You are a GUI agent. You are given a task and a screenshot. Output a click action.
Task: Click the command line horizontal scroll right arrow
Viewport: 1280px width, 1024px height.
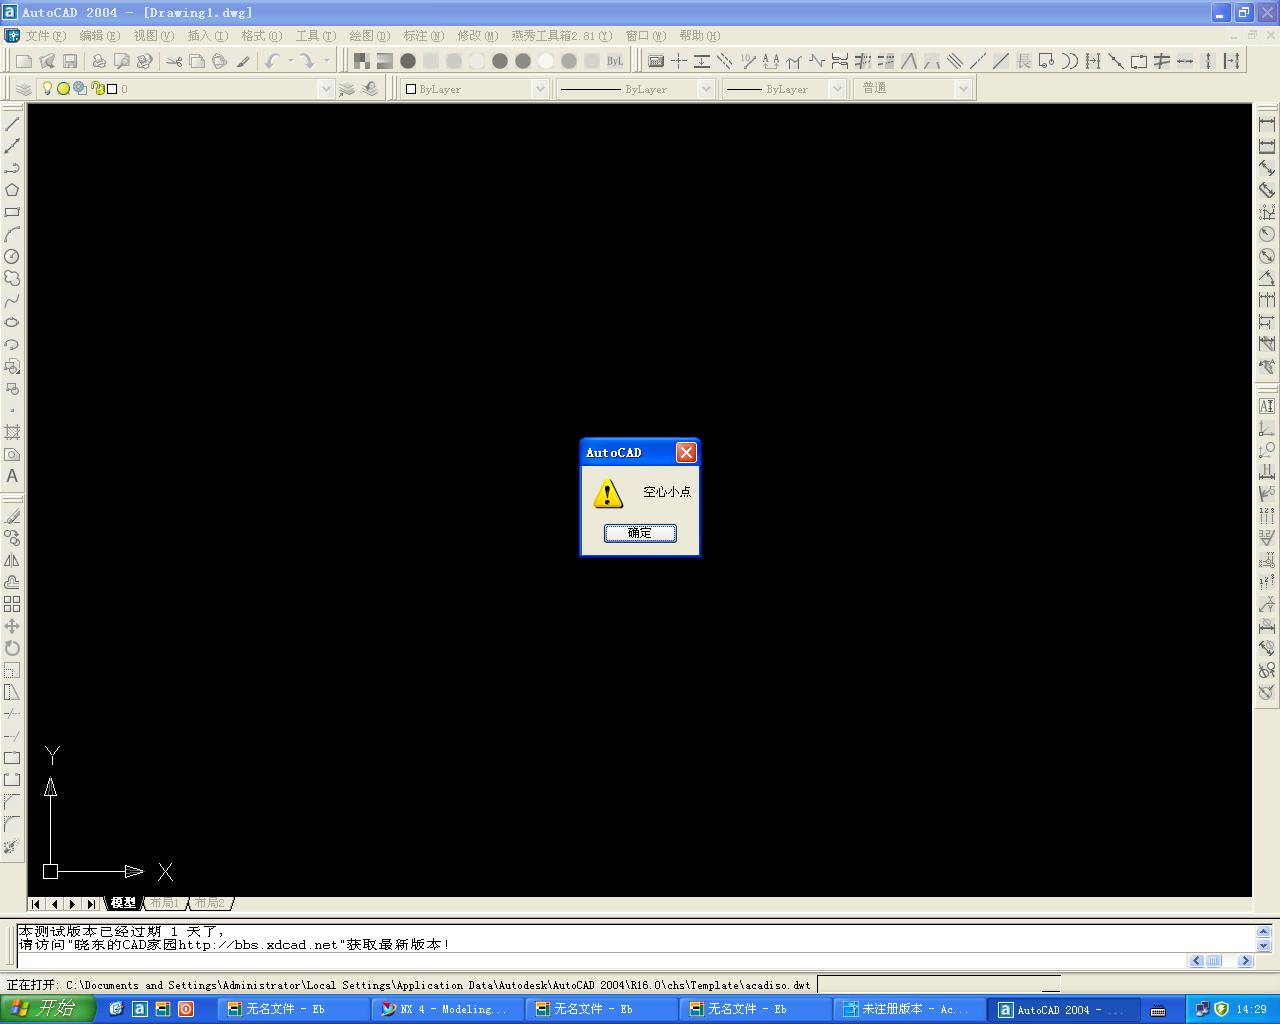(x=1245, y=961)
